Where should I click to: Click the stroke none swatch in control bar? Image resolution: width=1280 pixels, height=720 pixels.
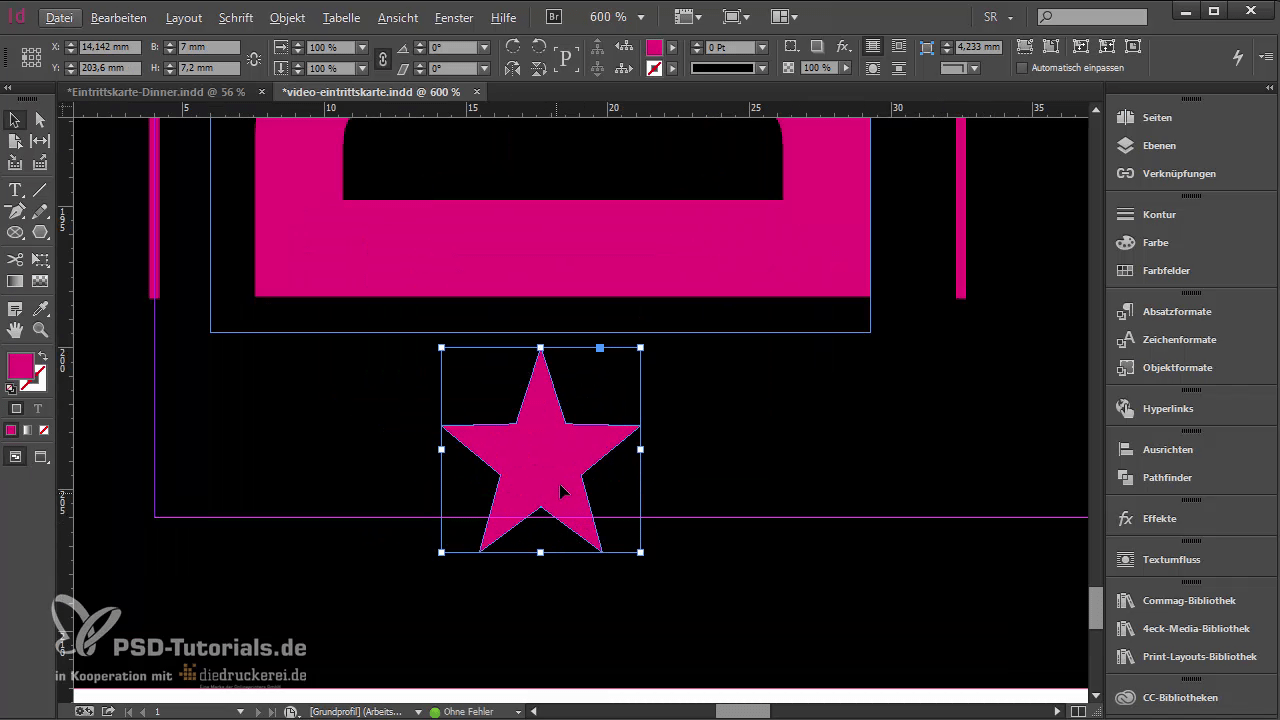[654, 69]
